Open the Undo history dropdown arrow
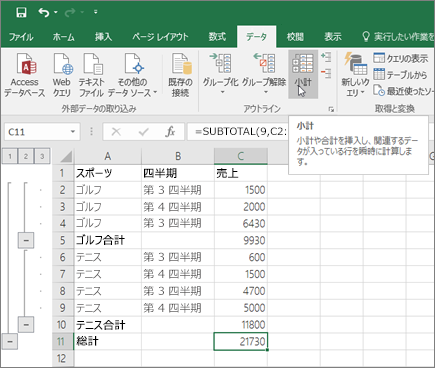The width and height of the screenshot is (435, 368). click(56, 13)
